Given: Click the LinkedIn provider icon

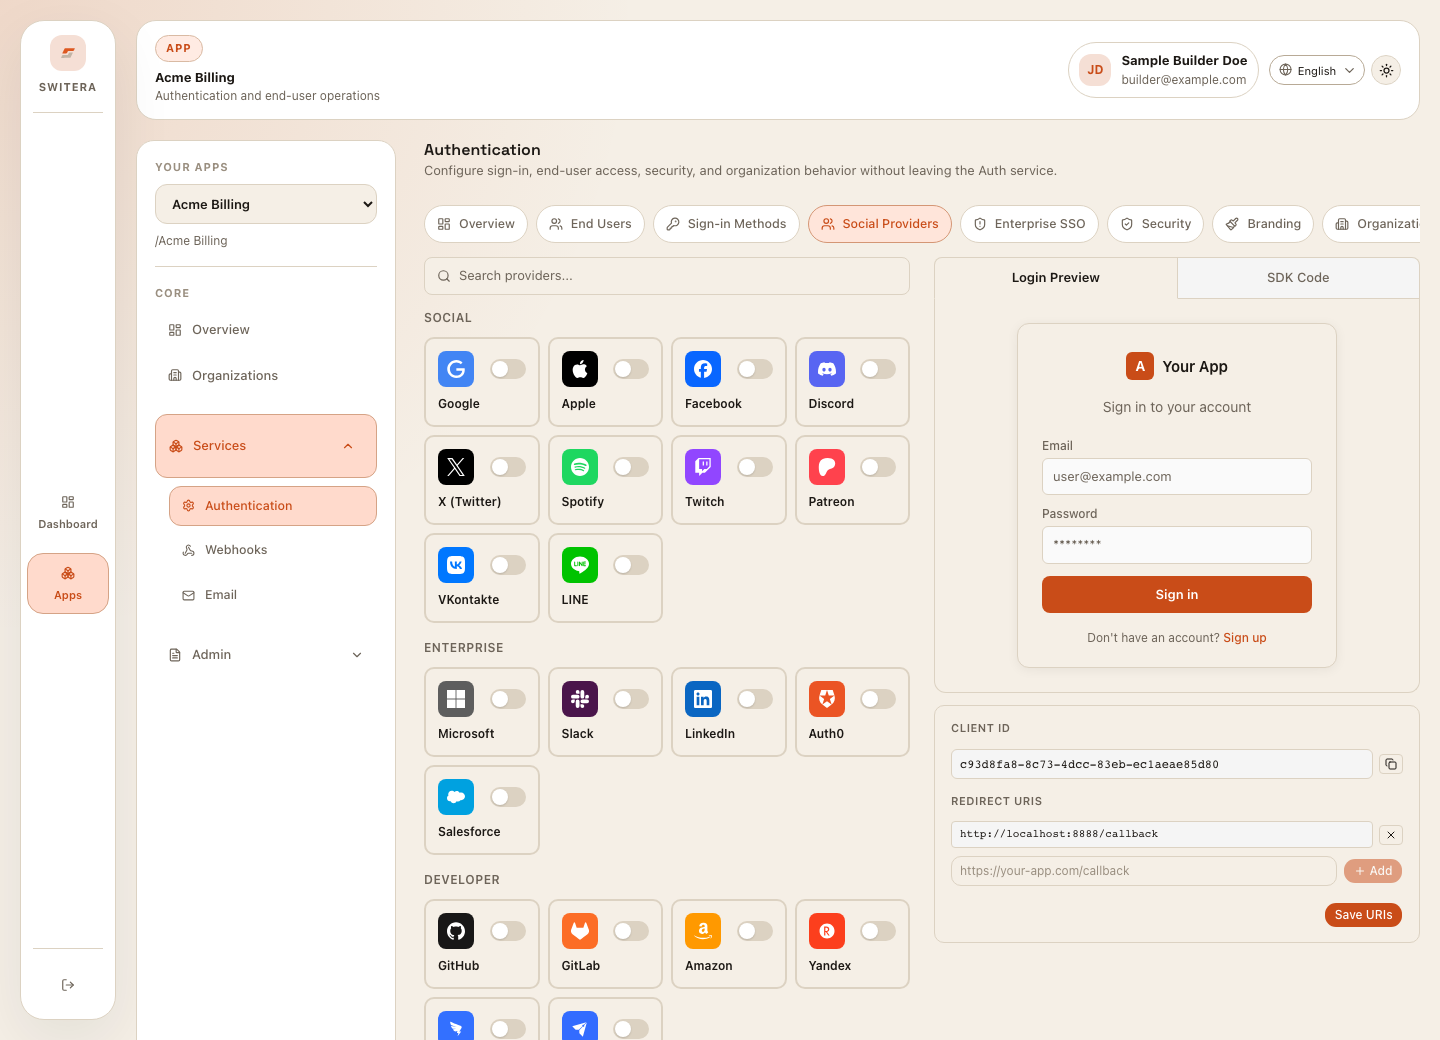Looking at the screenshot, I should (703, 699).
